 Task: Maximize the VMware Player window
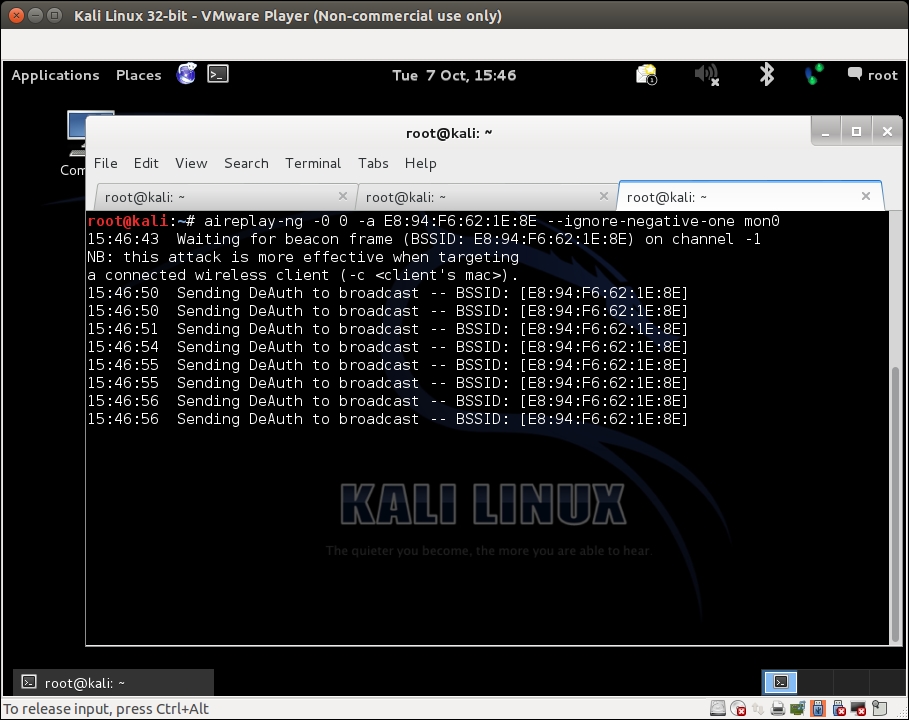(x=54, y=16)
